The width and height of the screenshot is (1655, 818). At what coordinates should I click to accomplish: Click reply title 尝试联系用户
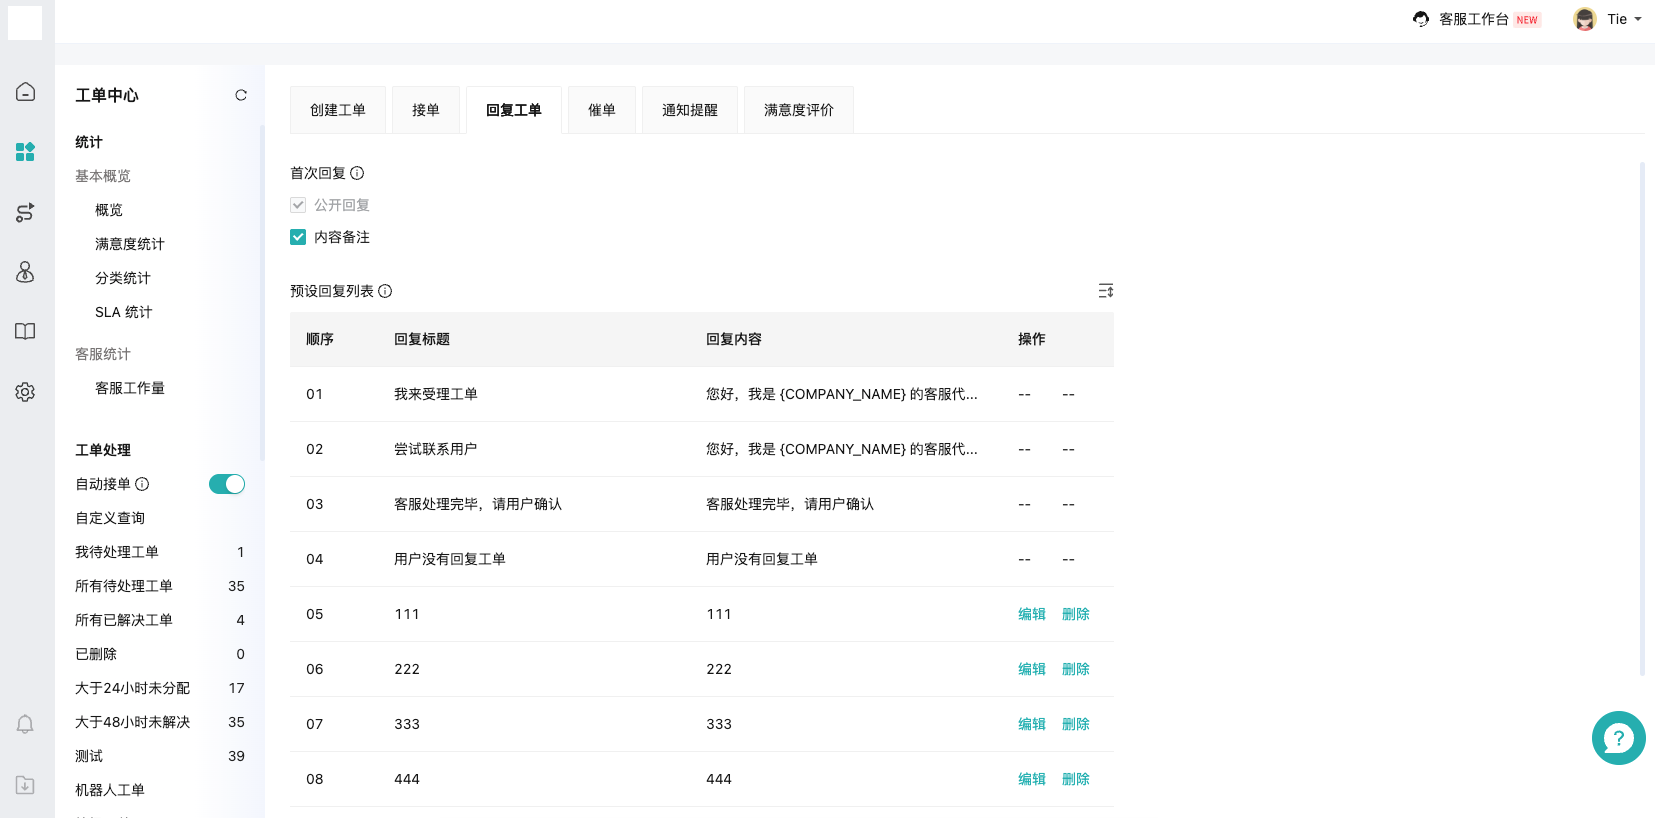[x=436, y=449]
